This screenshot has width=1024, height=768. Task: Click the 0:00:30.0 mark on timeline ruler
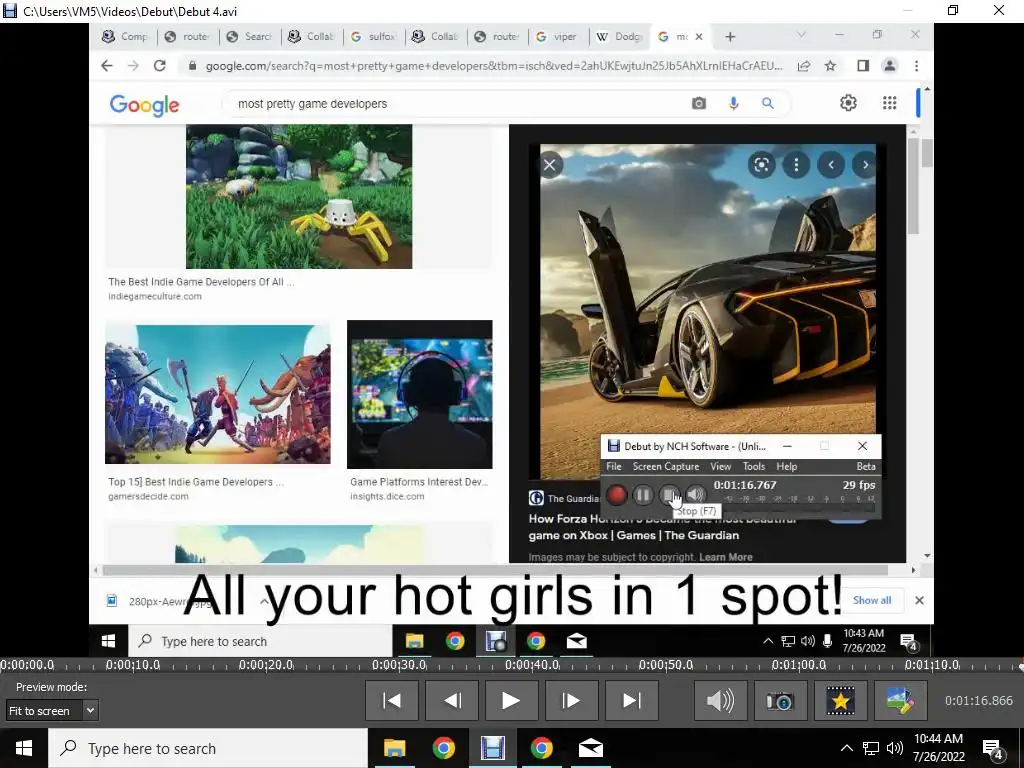pyautogui.click(x=399, y=665)
